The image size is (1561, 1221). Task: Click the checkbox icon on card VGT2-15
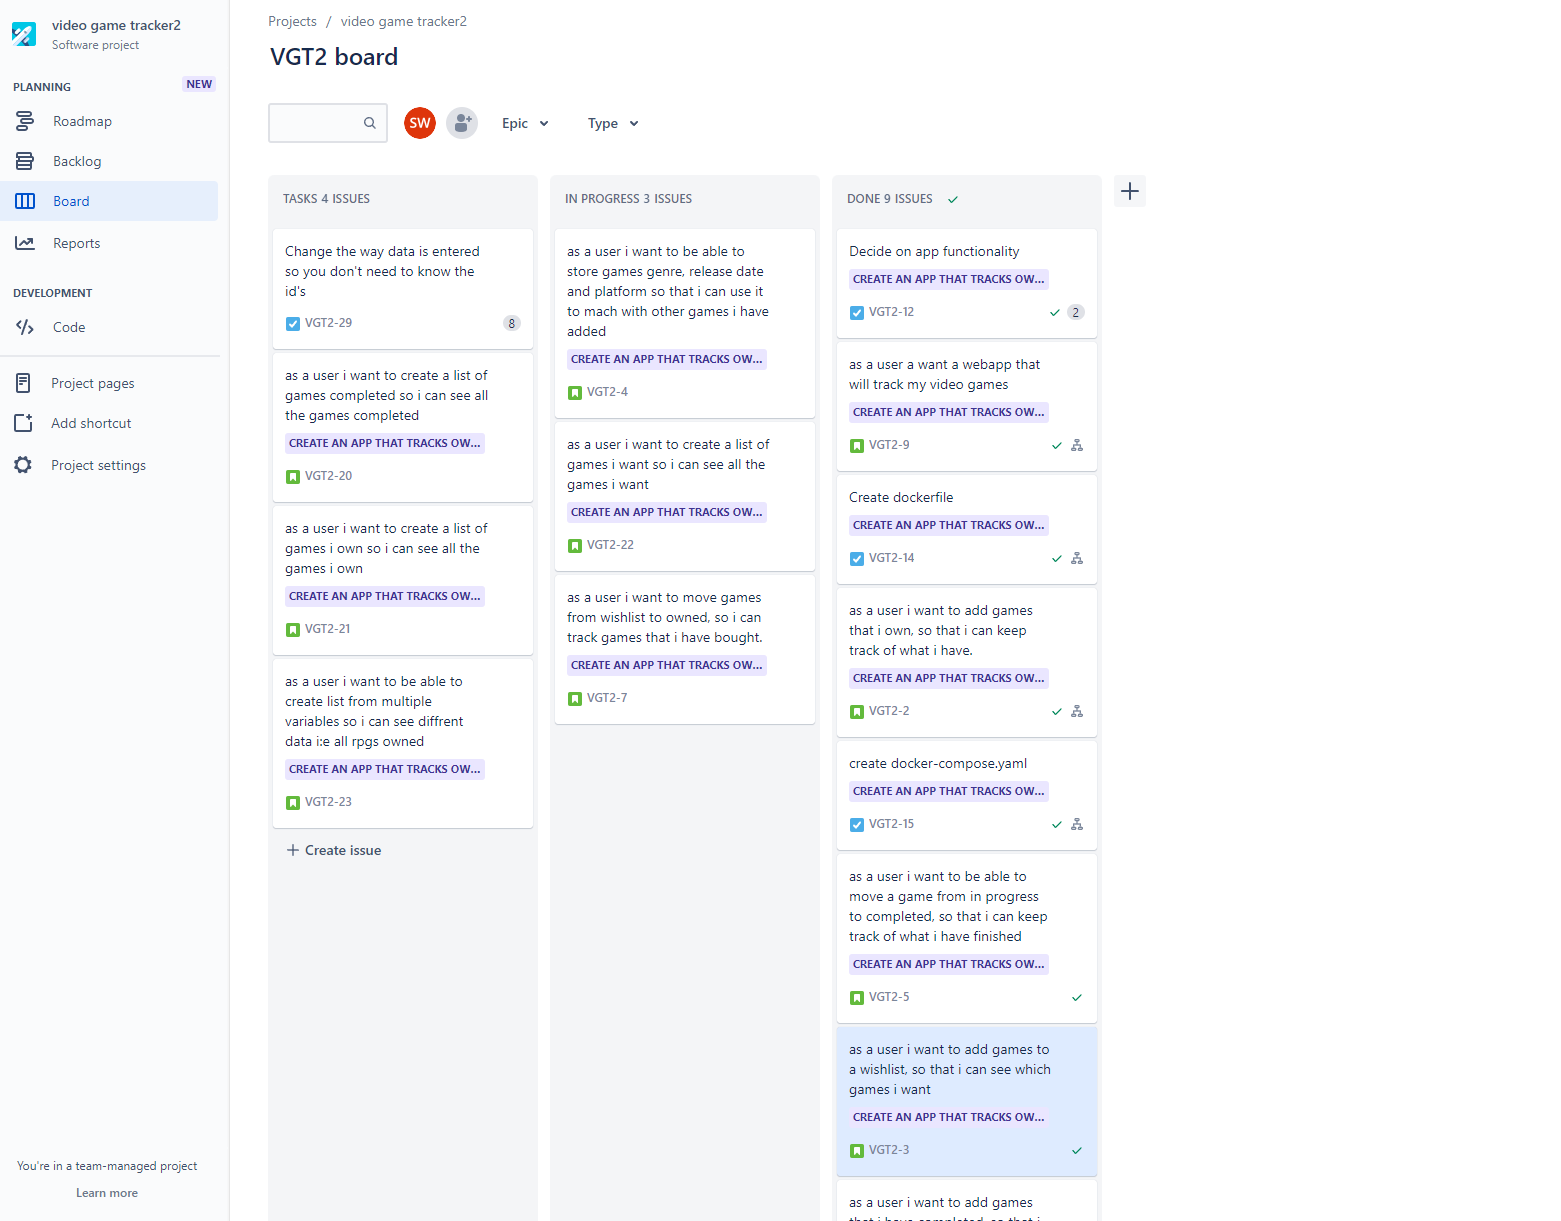click(857, 824)
